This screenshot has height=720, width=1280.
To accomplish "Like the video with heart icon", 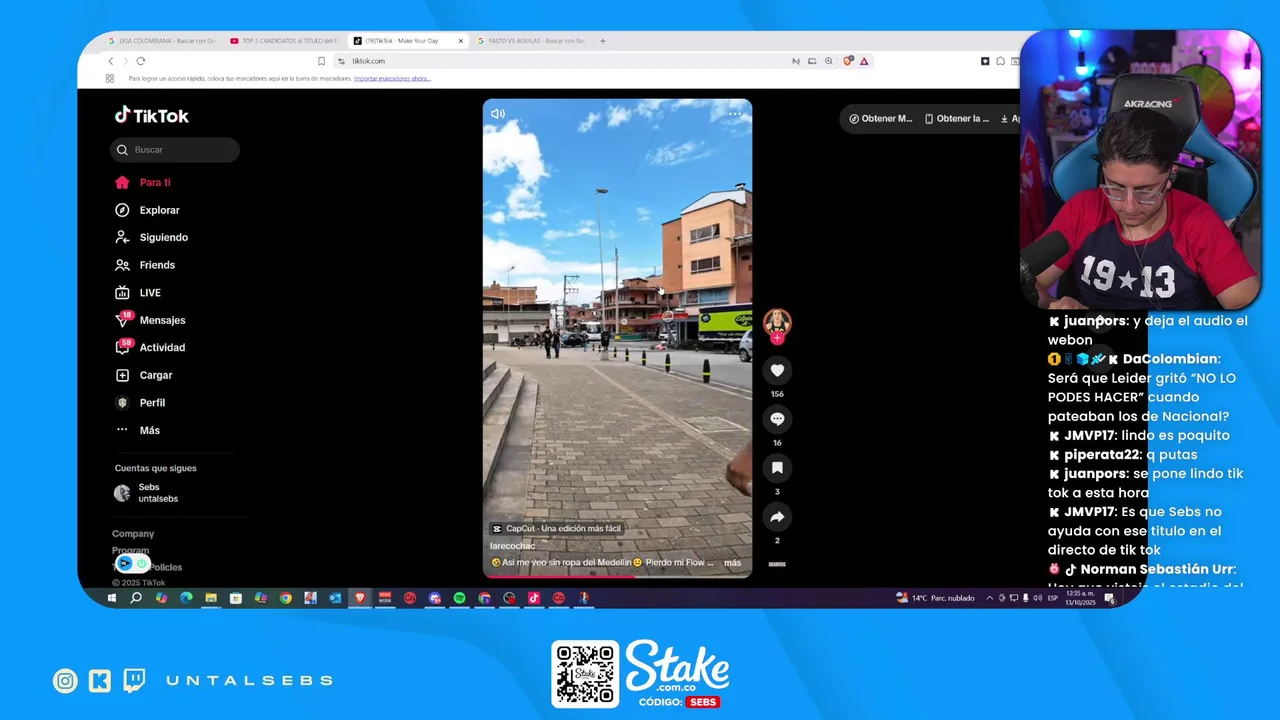I will [x=777, y=370].
